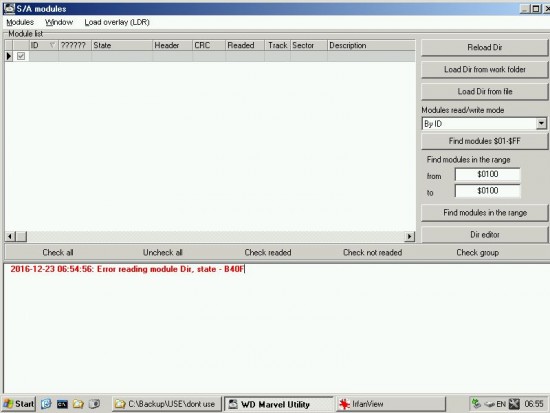Viewport: 550px width, 413px height.
Task: Open C:\Backup\USE taskbar folder window
Action: click(167, 404)
